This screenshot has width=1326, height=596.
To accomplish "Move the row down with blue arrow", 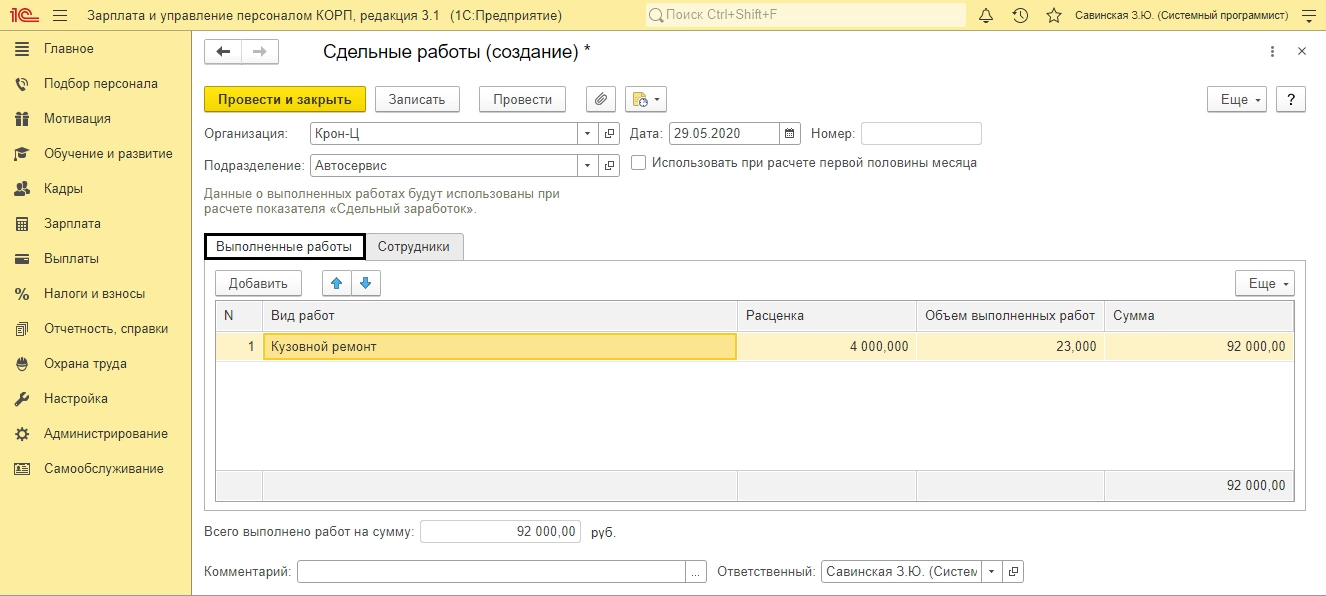I will point(365,283).
